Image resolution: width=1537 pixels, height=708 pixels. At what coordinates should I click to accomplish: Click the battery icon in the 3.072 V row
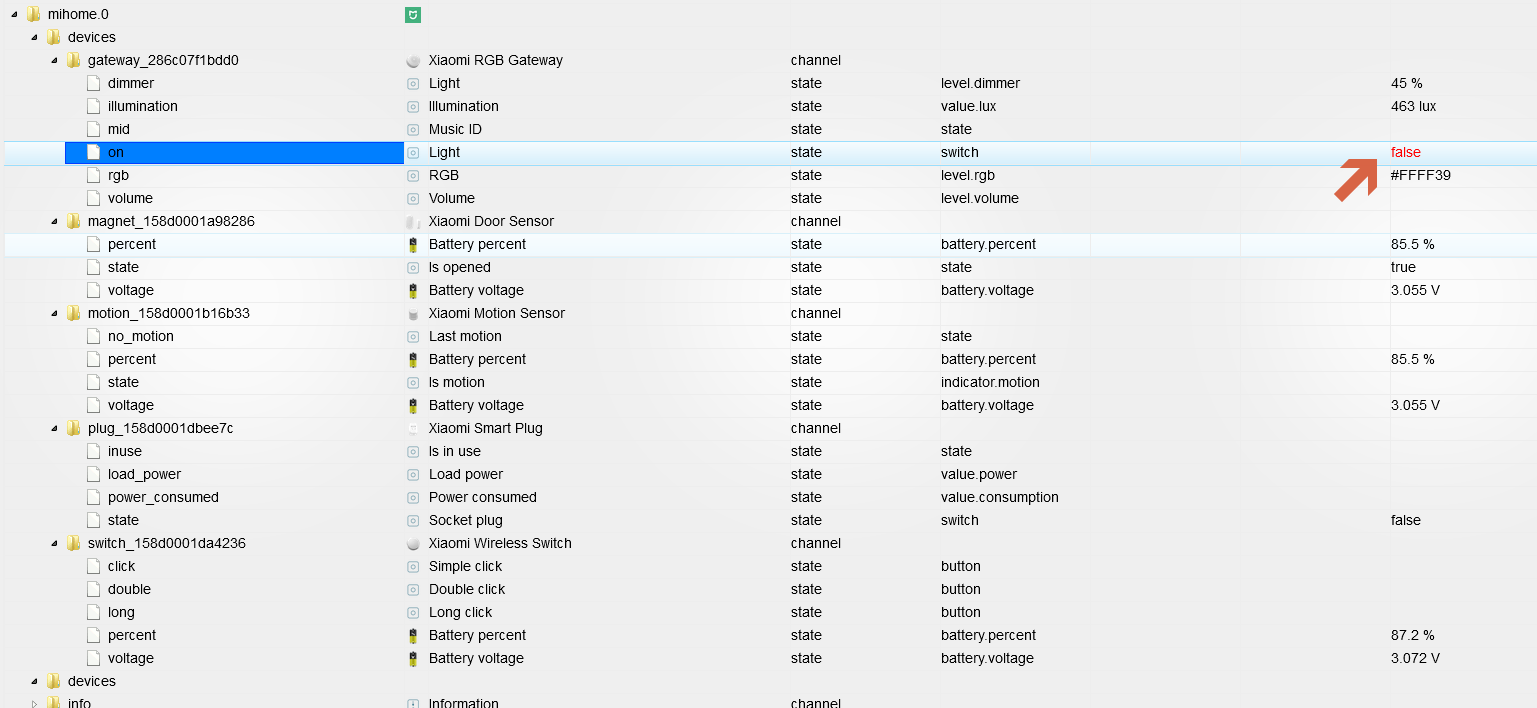pyautogui.click(x=412, y=658)
